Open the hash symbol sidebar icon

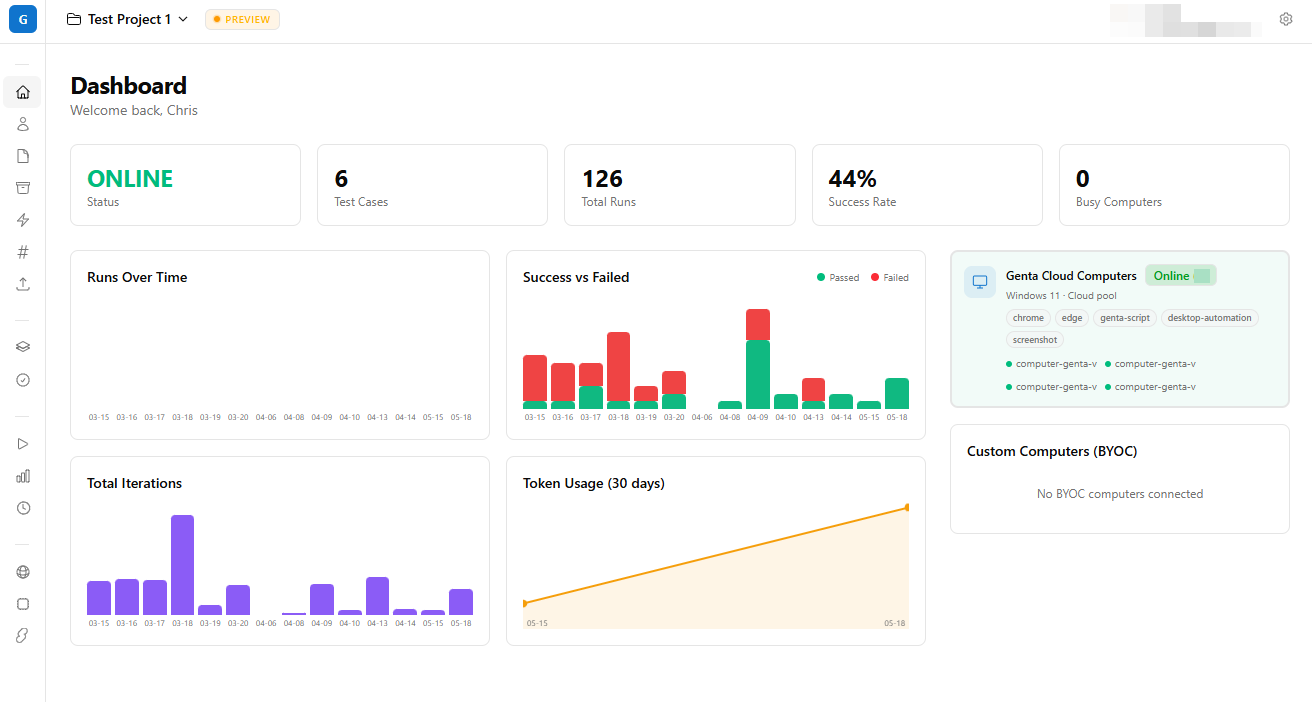point(23,252)
